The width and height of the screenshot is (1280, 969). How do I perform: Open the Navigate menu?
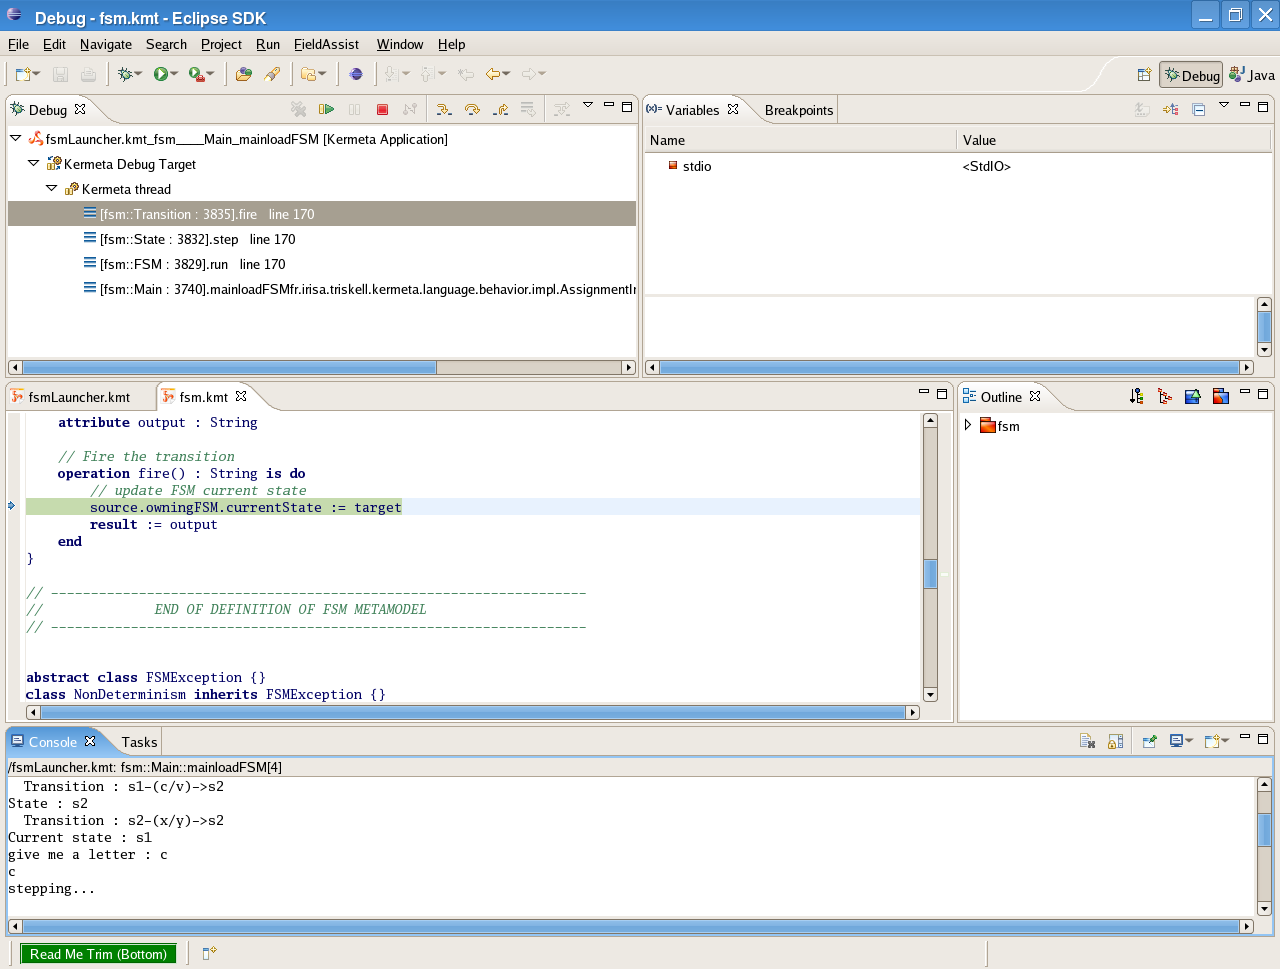pyautogui.click(x=106, y=44)
